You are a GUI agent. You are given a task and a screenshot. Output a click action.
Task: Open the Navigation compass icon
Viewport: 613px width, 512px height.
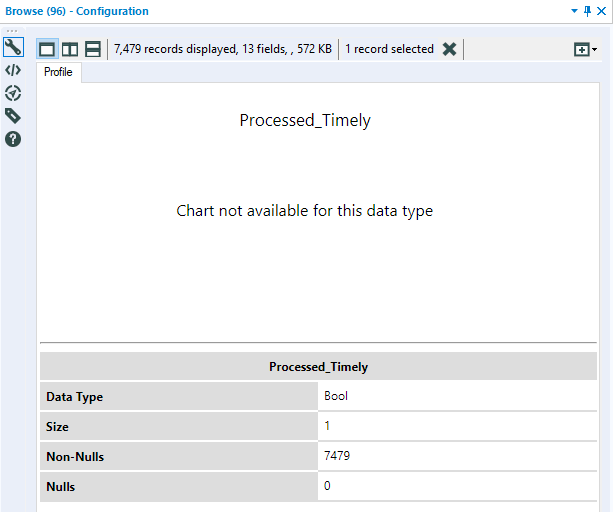point(13,93)
